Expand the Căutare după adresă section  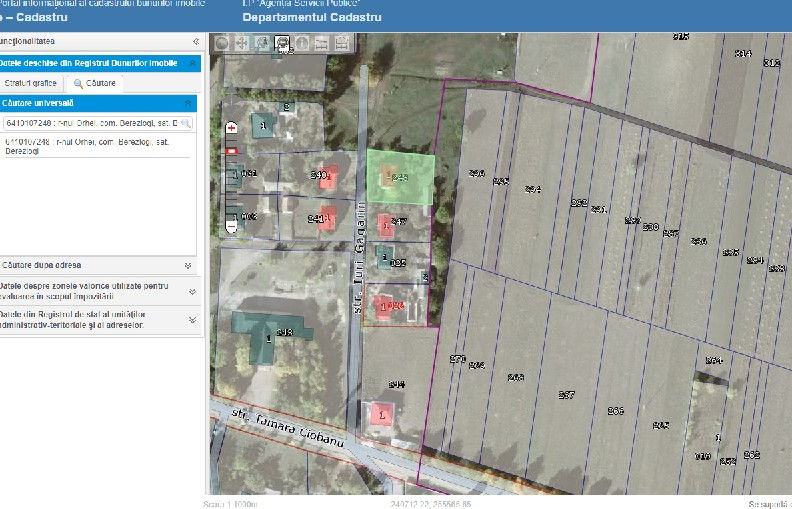tap(188, 266)
